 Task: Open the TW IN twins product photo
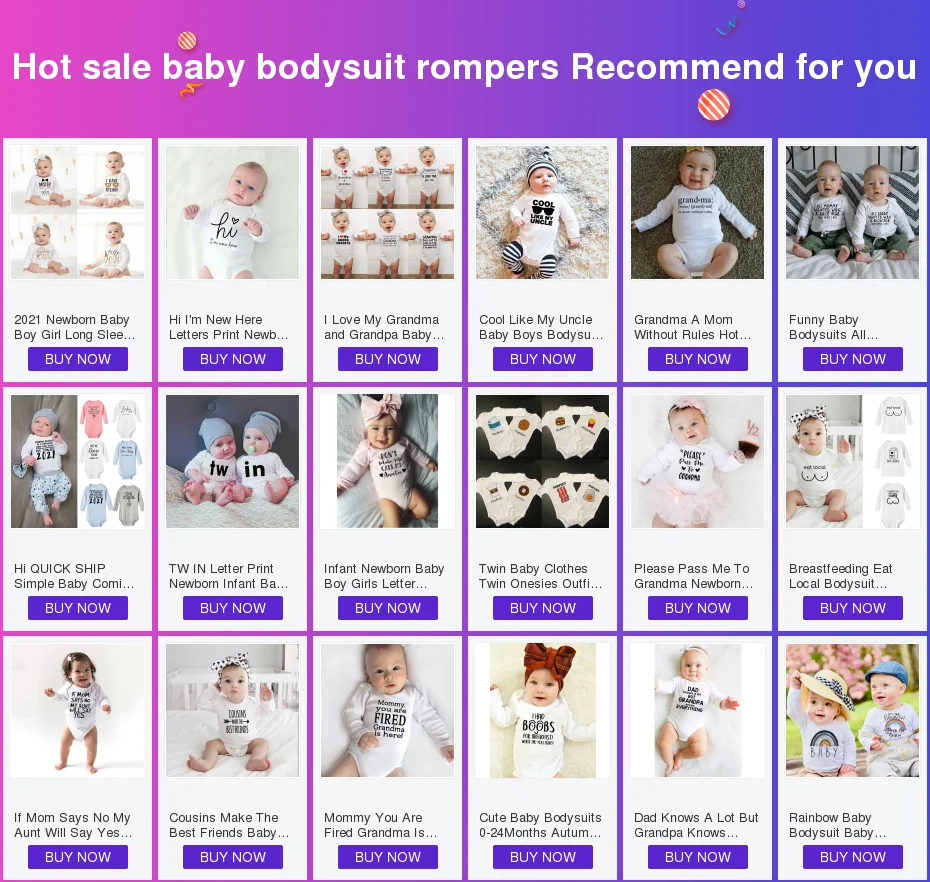[232, 461]
